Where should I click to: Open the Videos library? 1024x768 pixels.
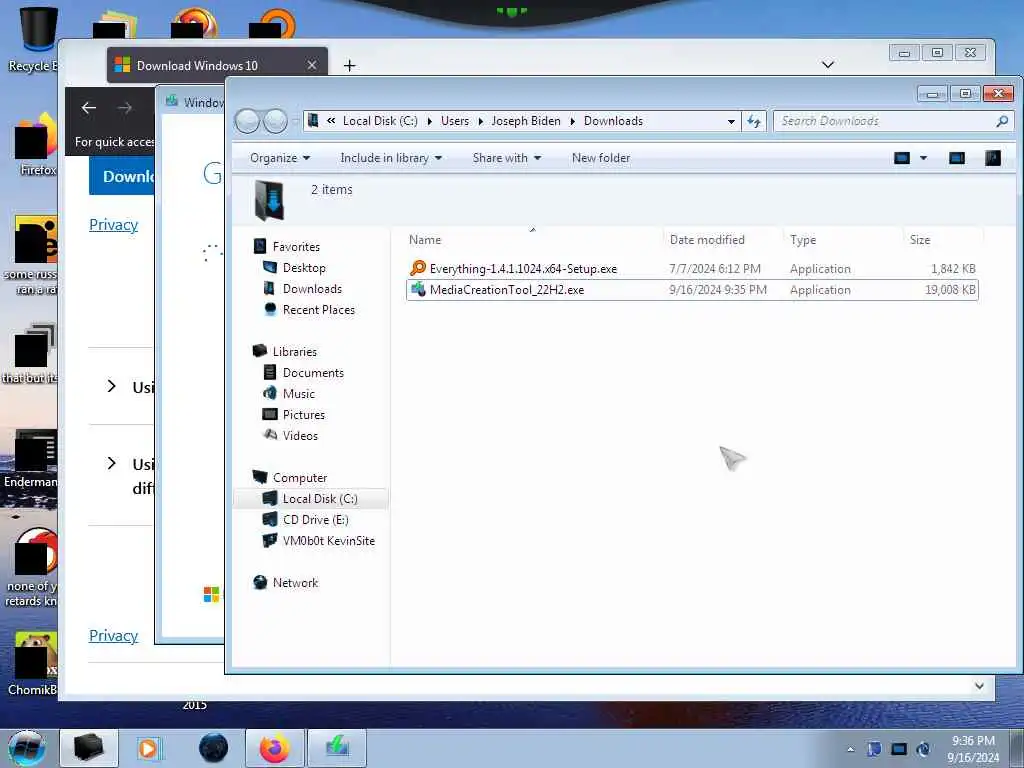point(300,436)
